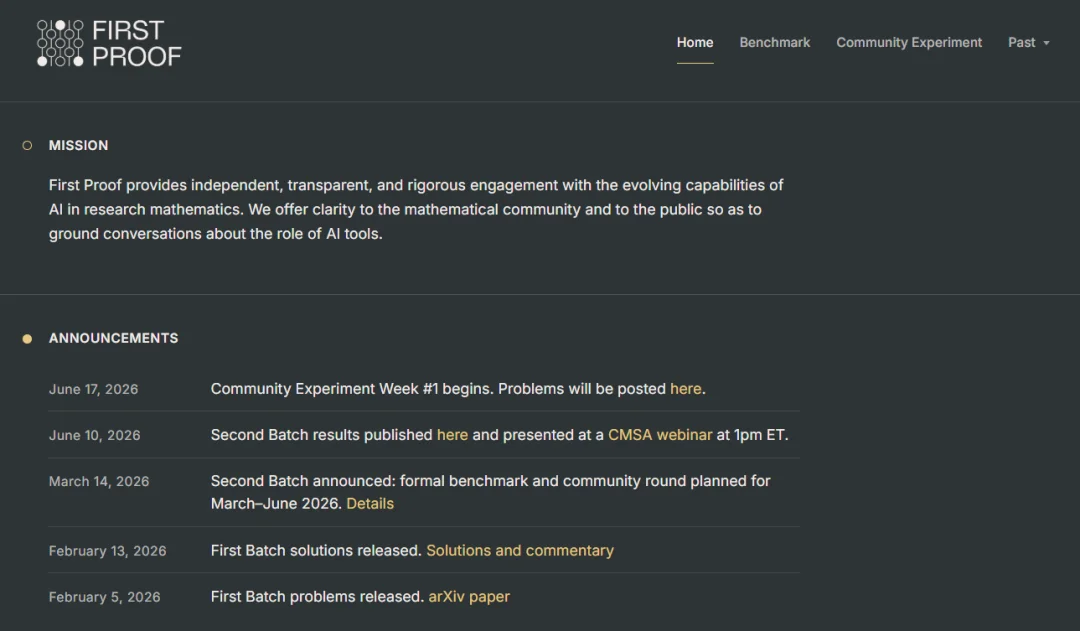Click the mission statement paragraph
The height and width of the screenshot is (631, 1080).
tap(416, 209)
